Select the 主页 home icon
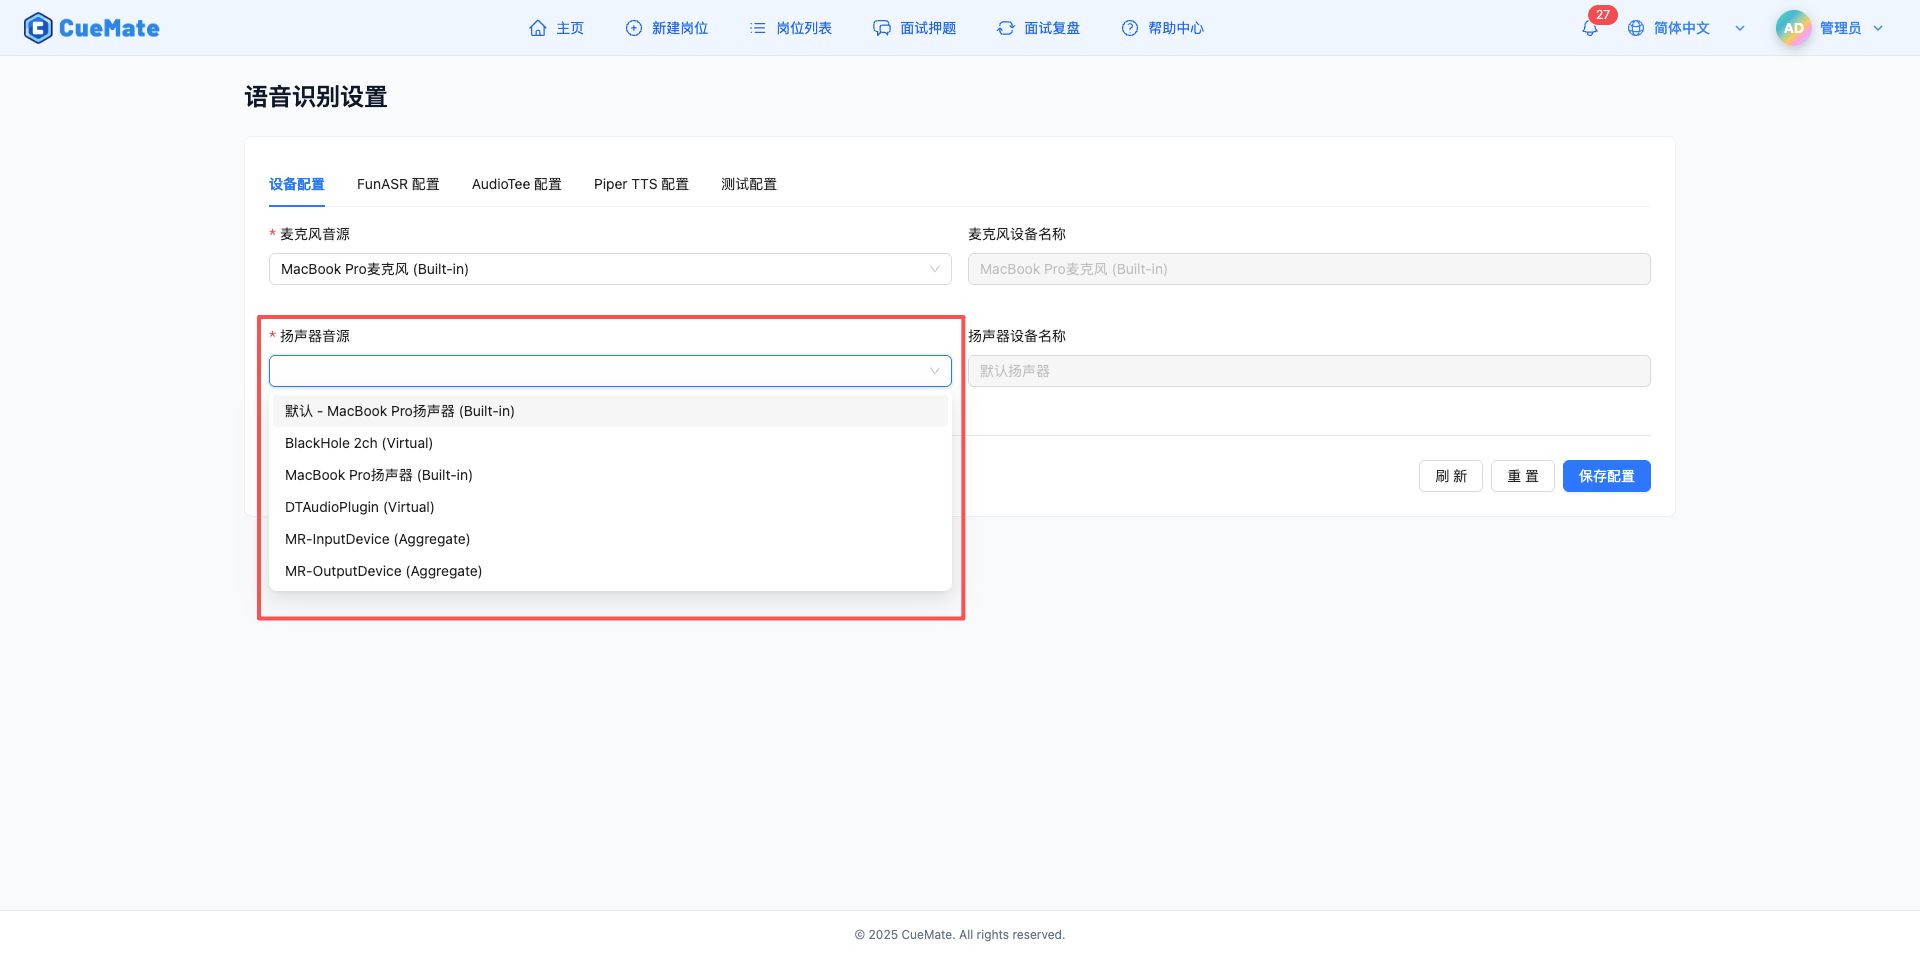This screenshot has height=958, width=1920. (538, 27)
